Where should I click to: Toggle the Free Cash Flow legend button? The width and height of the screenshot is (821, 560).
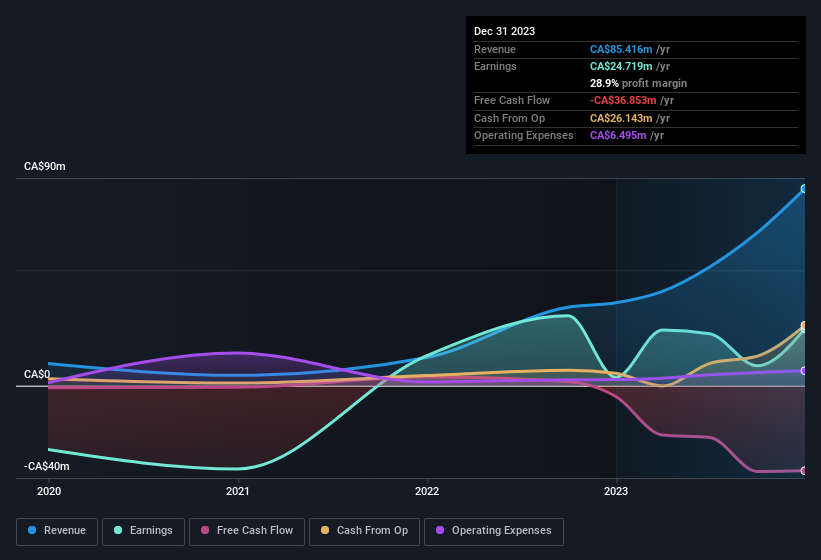tap(247, 531)
